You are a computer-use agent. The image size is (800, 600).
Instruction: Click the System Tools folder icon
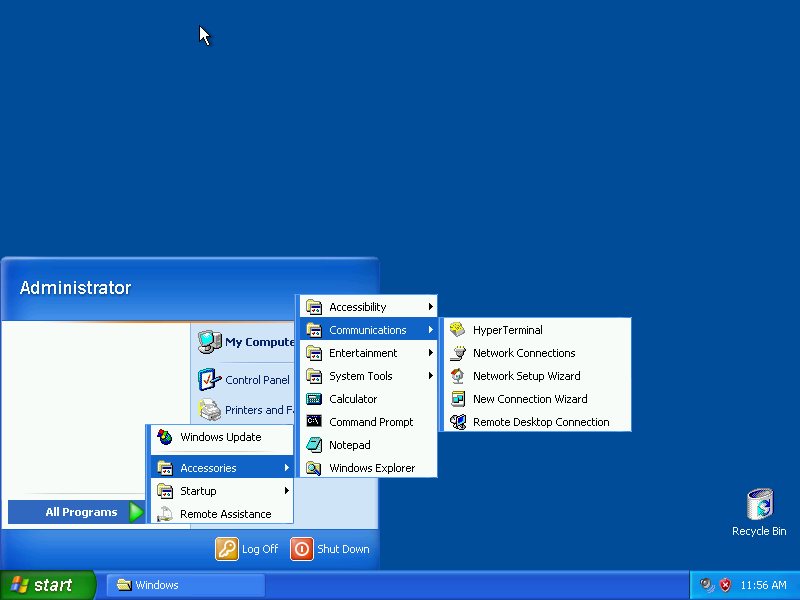pyautogui.click(x=314, y=376)
